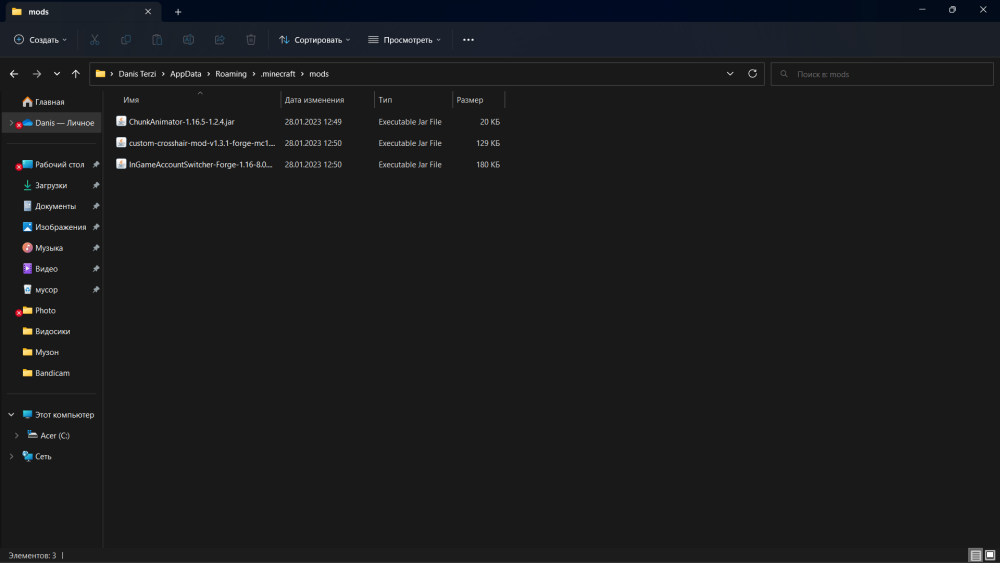Click the Share icon in toolbar

pos(219,40)
